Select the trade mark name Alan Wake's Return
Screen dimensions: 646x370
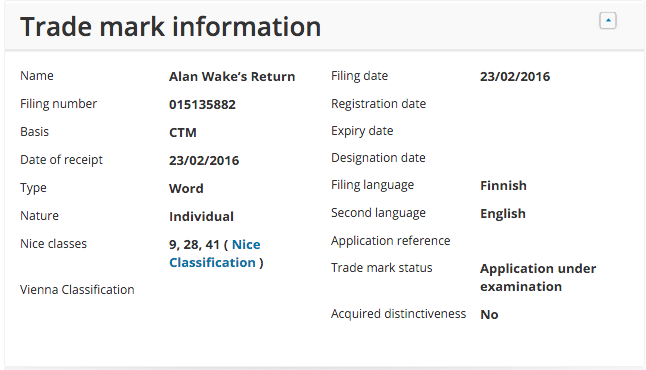pyautogui.click(x=232, y=77)
